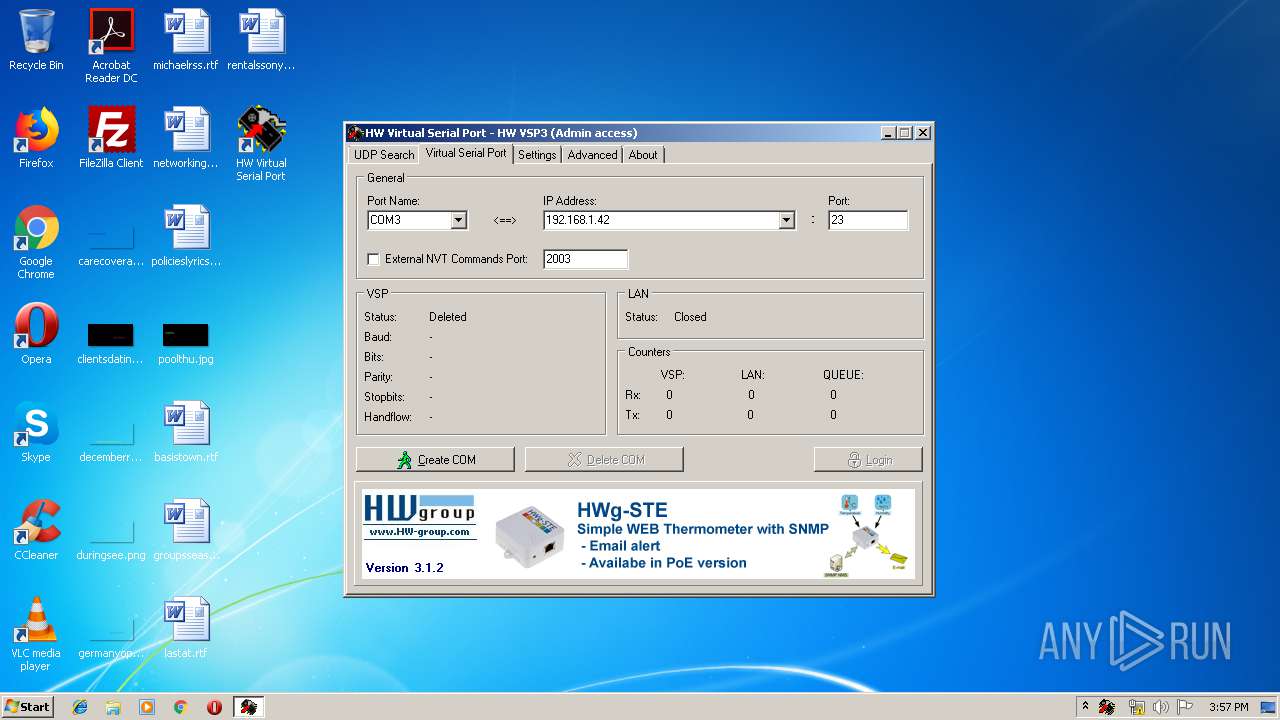Launch HW Virtual Serial Port shortcut
Image resolution: width=1280 pixels, height=720 pixels.
(261, 144)
